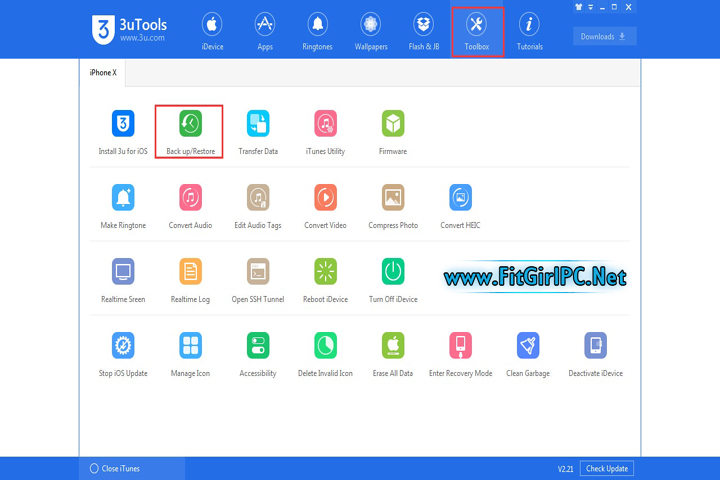Start the Realtime Log tool
The image size is (720, 480).
(190, 272)
